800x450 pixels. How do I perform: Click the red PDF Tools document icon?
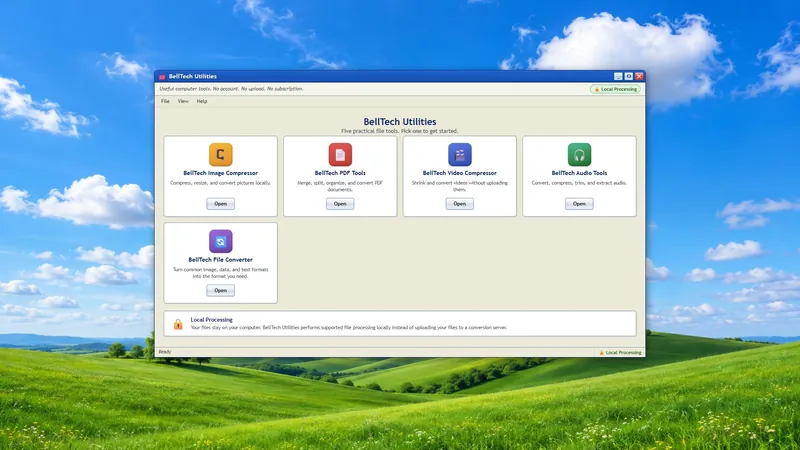click(x=340, y=155)
